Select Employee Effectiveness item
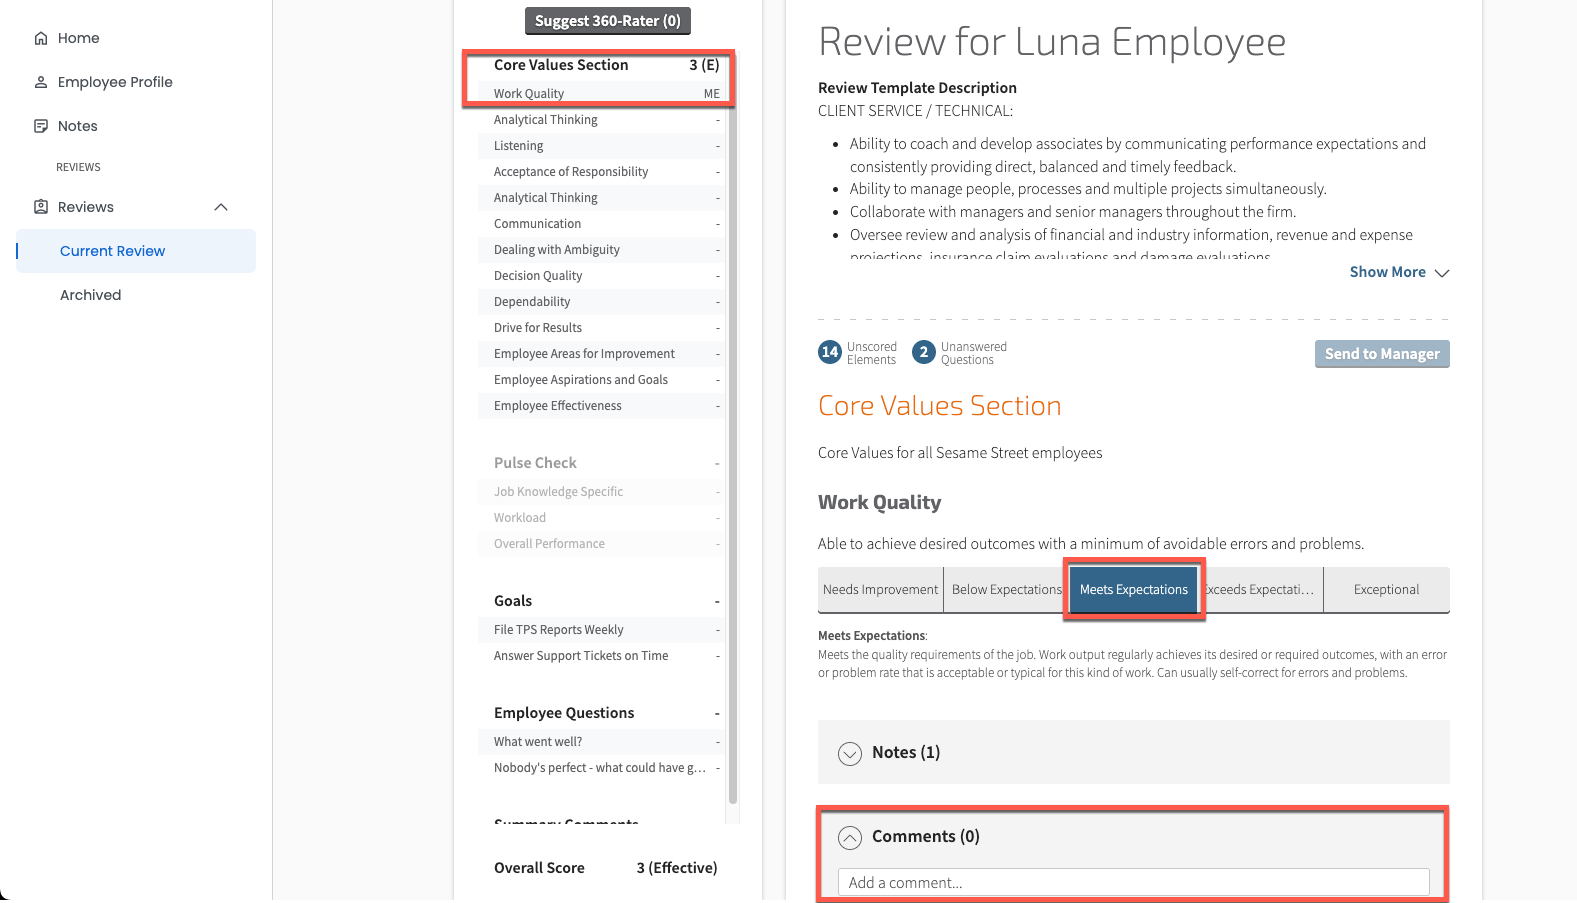This screenshot has height=903, width=1577. point(600,406)
